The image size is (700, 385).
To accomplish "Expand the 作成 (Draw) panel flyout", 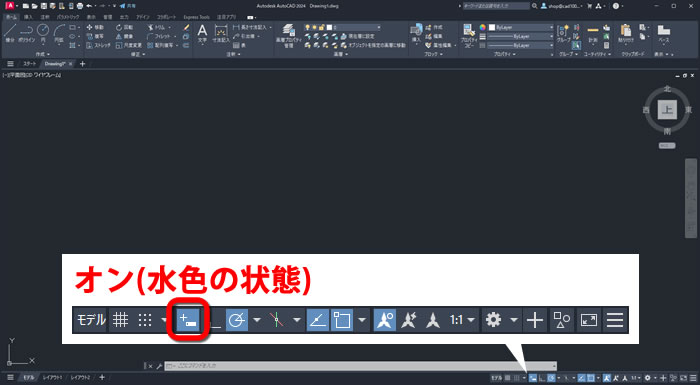I will click(43, 54).
